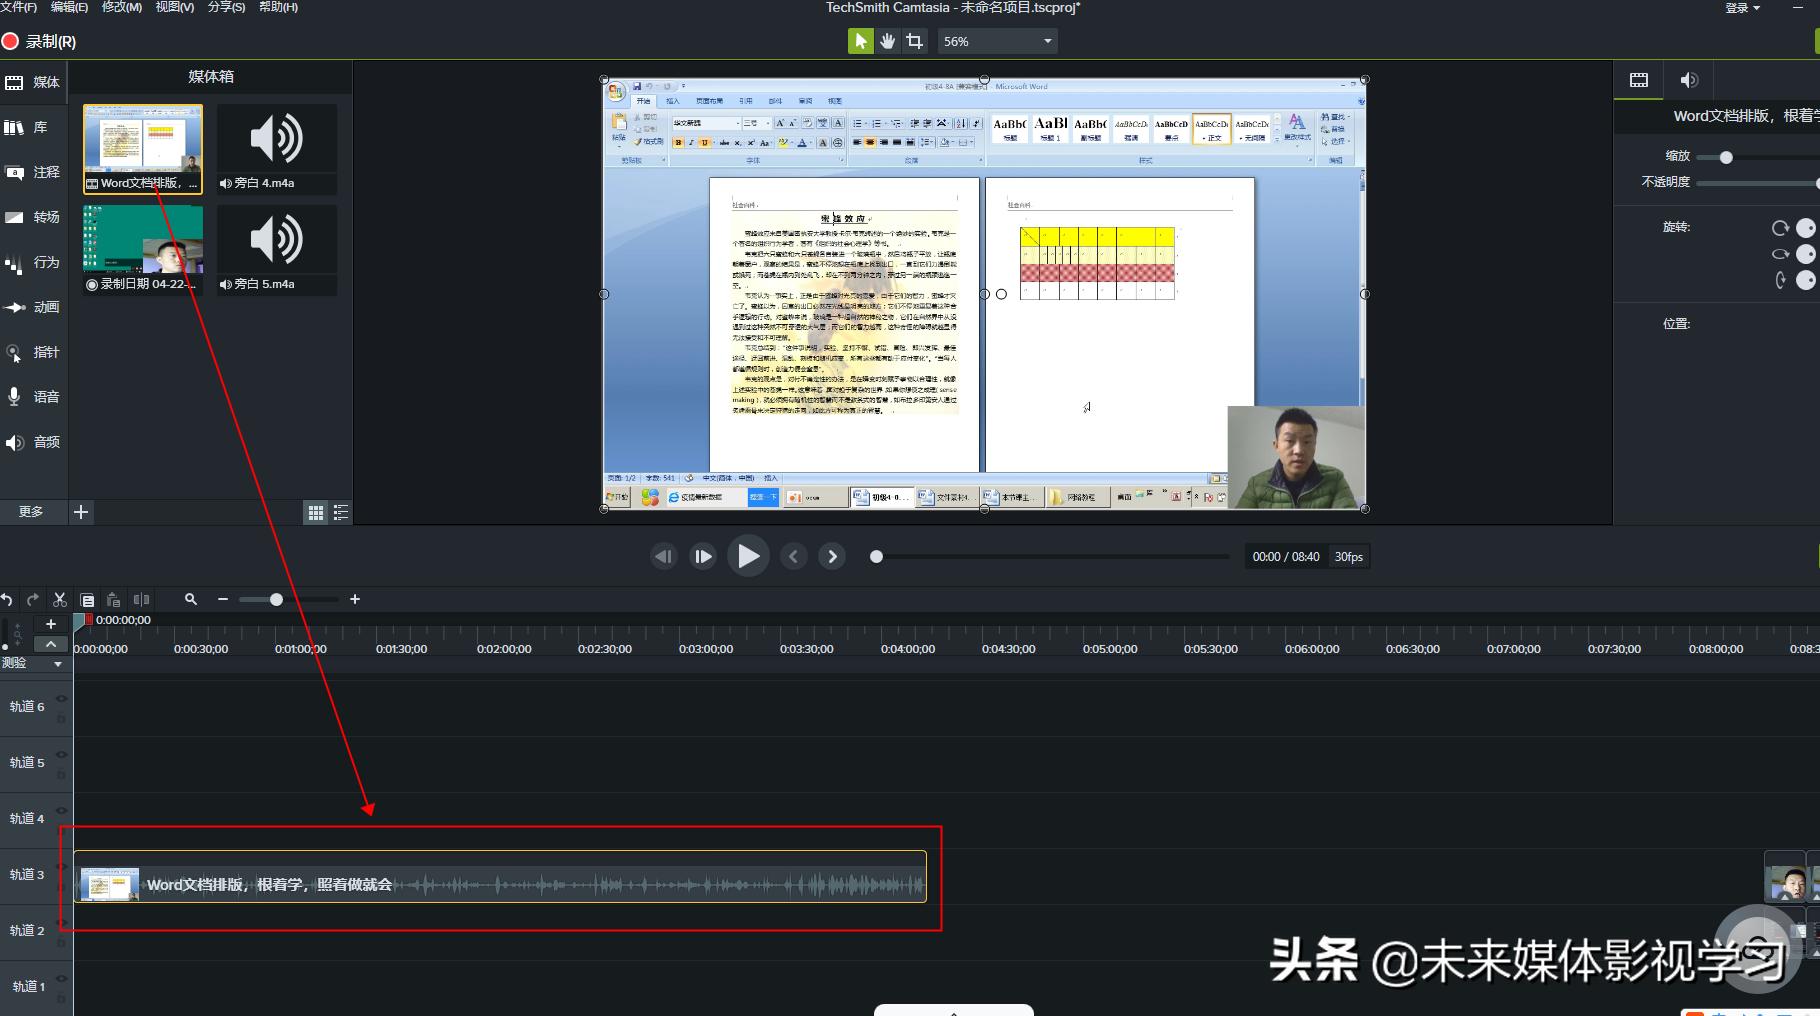This screenshot has height=1016, width=1820.
Task: Open the 文件(F) menu
Action: point(19,7)
